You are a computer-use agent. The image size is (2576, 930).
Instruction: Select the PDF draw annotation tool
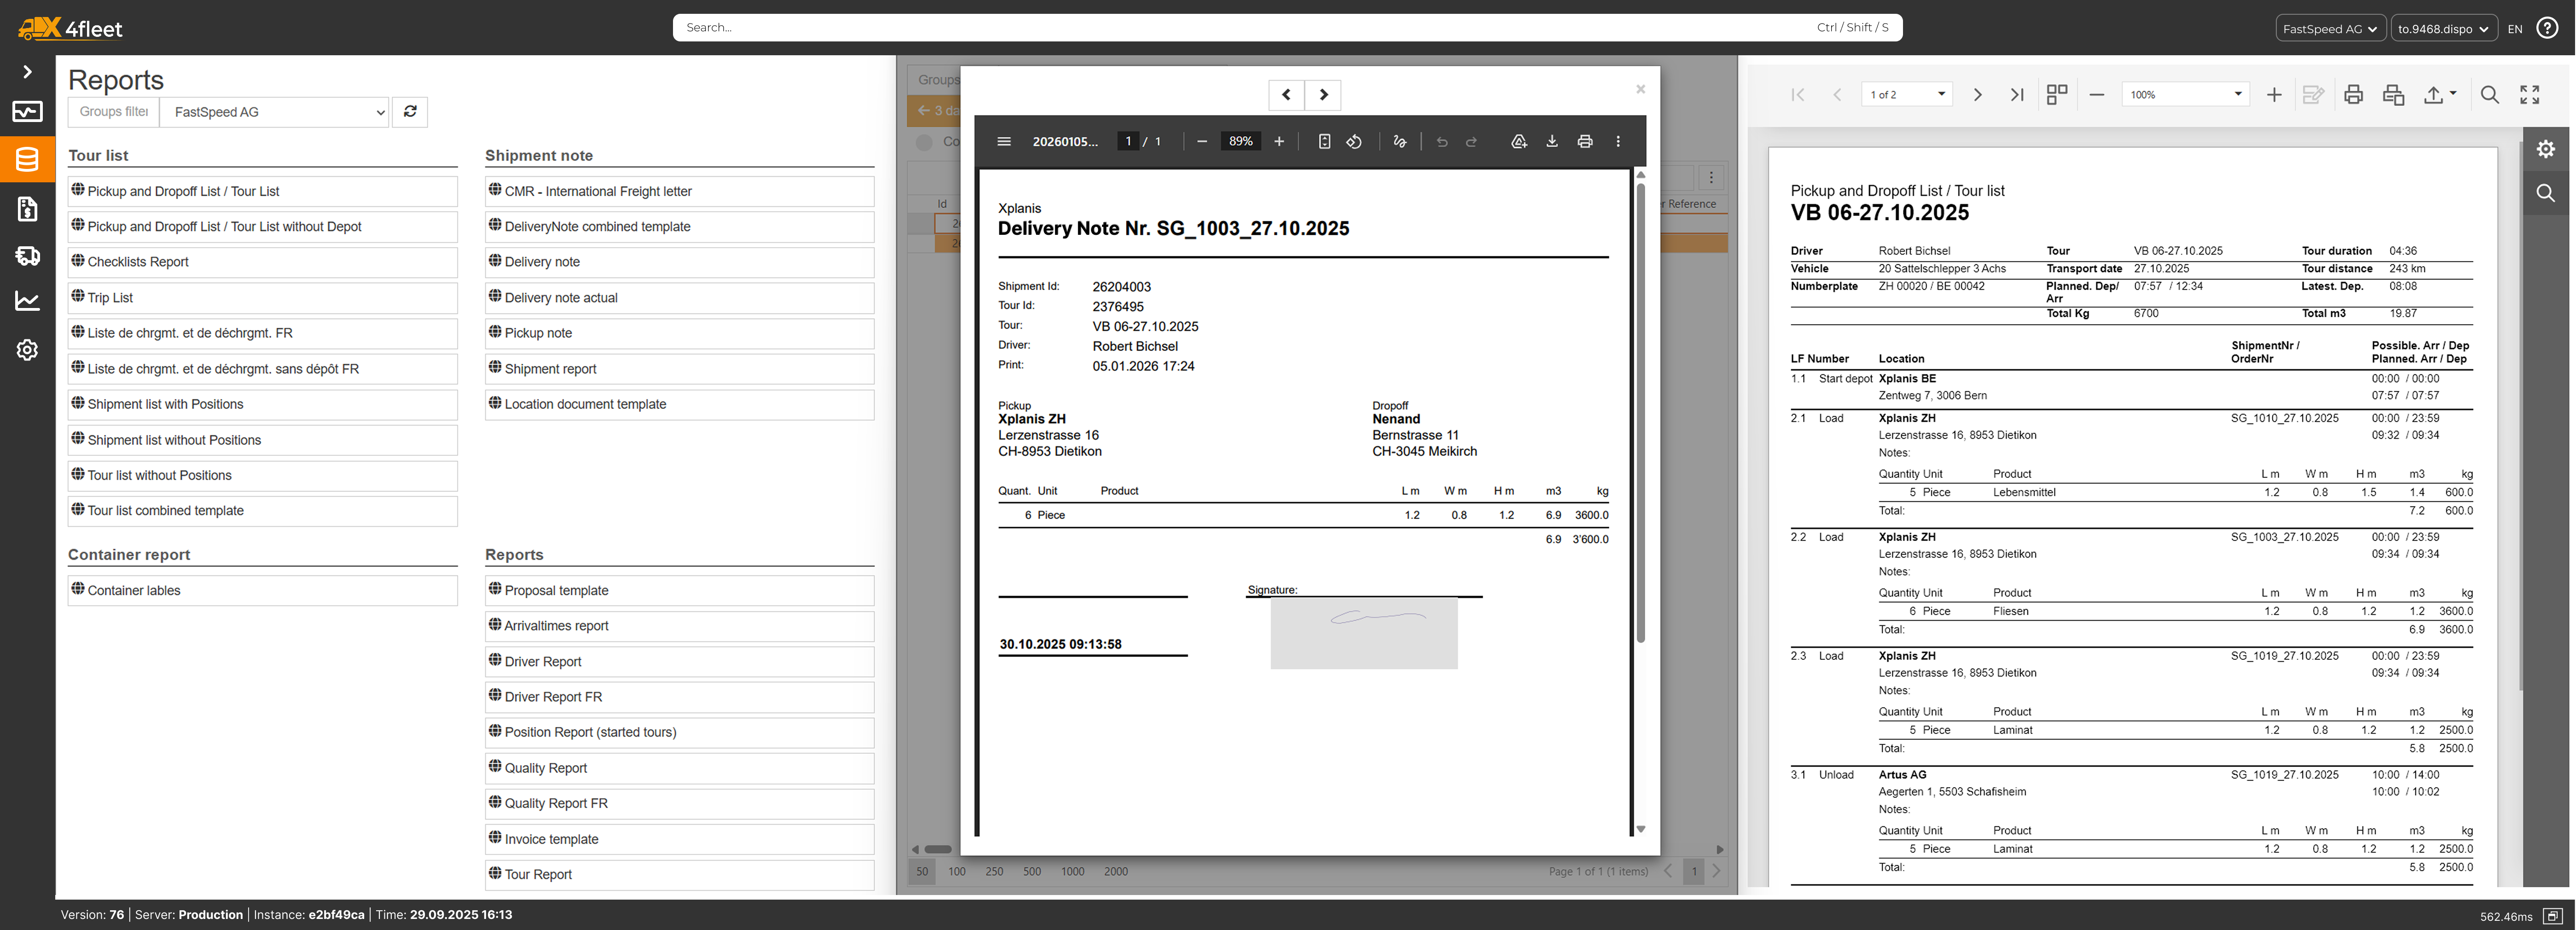pos(1400,142)
